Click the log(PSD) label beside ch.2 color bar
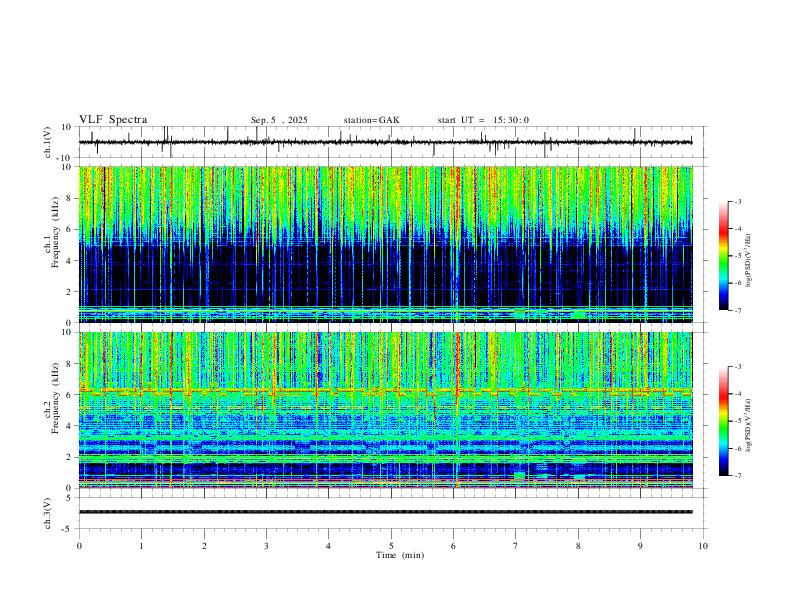The width and height of the screenshot is (792, 612). 749,425
